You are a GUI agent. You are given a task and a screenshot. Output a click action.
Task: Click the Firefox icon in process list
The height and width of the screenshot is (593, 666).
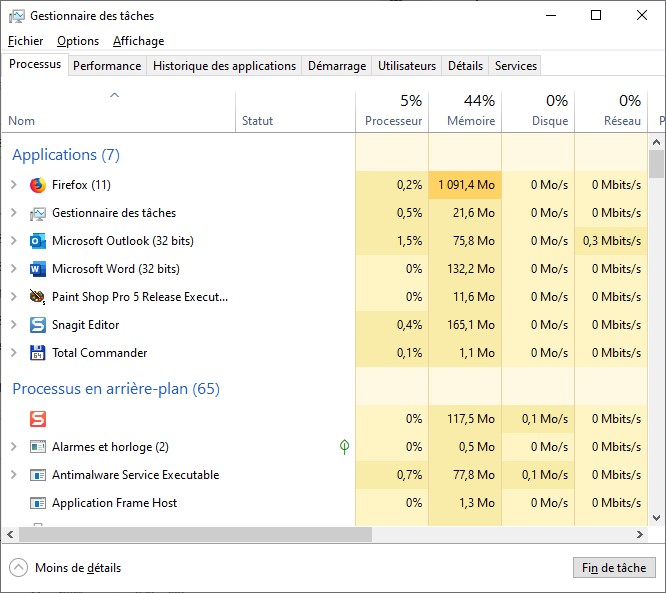tap(38, 185)
